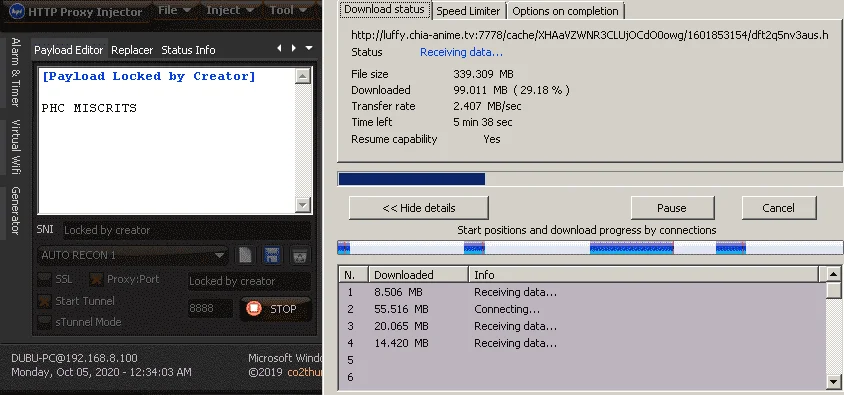Click the download URL text
844x395 pixels.
pyautogui.click(x=589, y=35)
